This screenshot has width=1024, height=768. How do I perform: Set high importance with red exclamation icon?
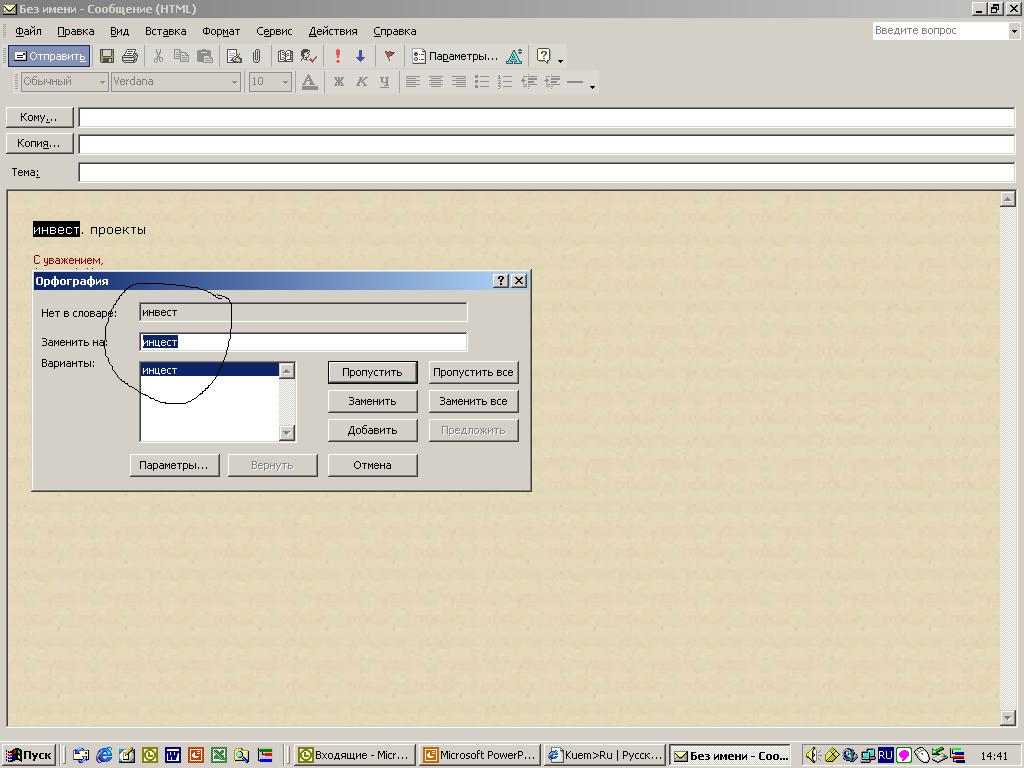pyautogui.click(x=338, y=57)
